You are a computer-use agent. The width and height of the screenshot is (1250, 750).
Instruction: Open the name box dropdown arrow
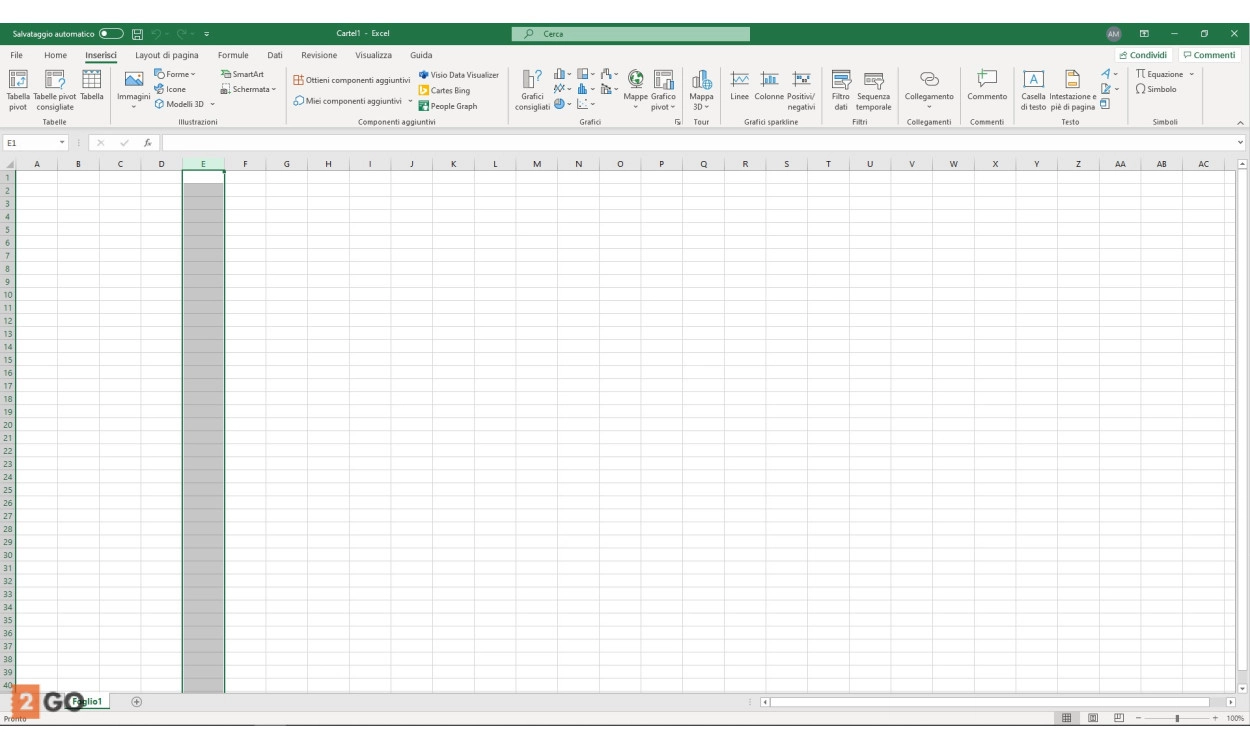click(62, 143)
